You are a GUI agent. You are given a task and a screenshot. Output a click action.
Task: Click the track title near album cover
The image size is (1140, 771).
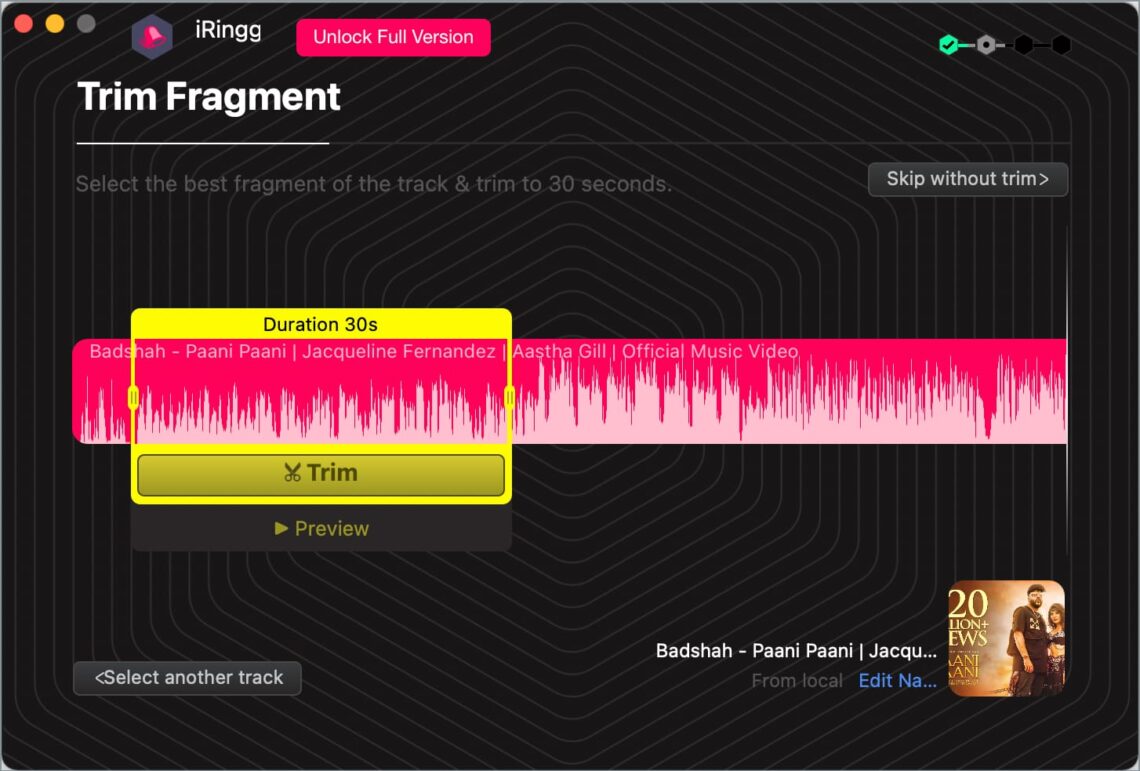pyautogui.click(x=796, y=650)
